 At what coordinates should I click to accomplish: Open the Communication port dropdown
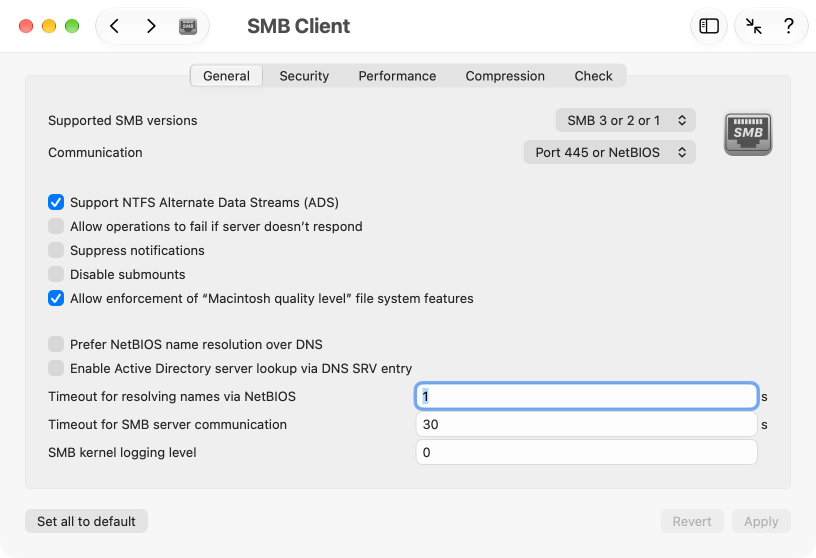609,152
